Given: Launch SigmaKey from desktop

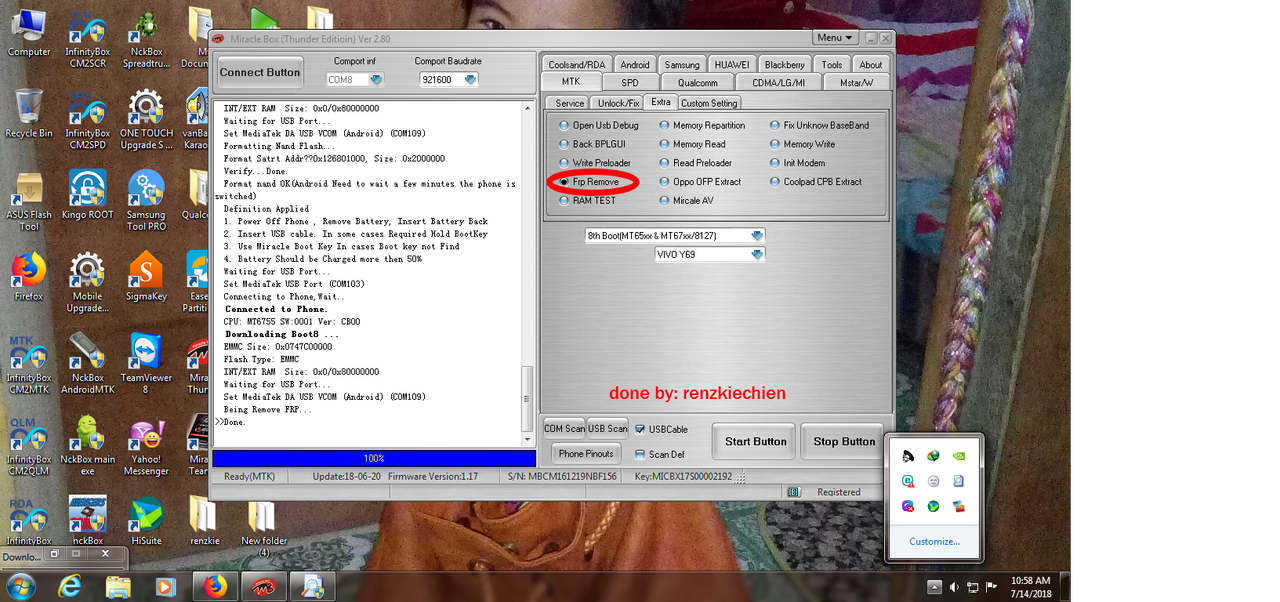Looking at the screenshot, I should tap(147, 277).
